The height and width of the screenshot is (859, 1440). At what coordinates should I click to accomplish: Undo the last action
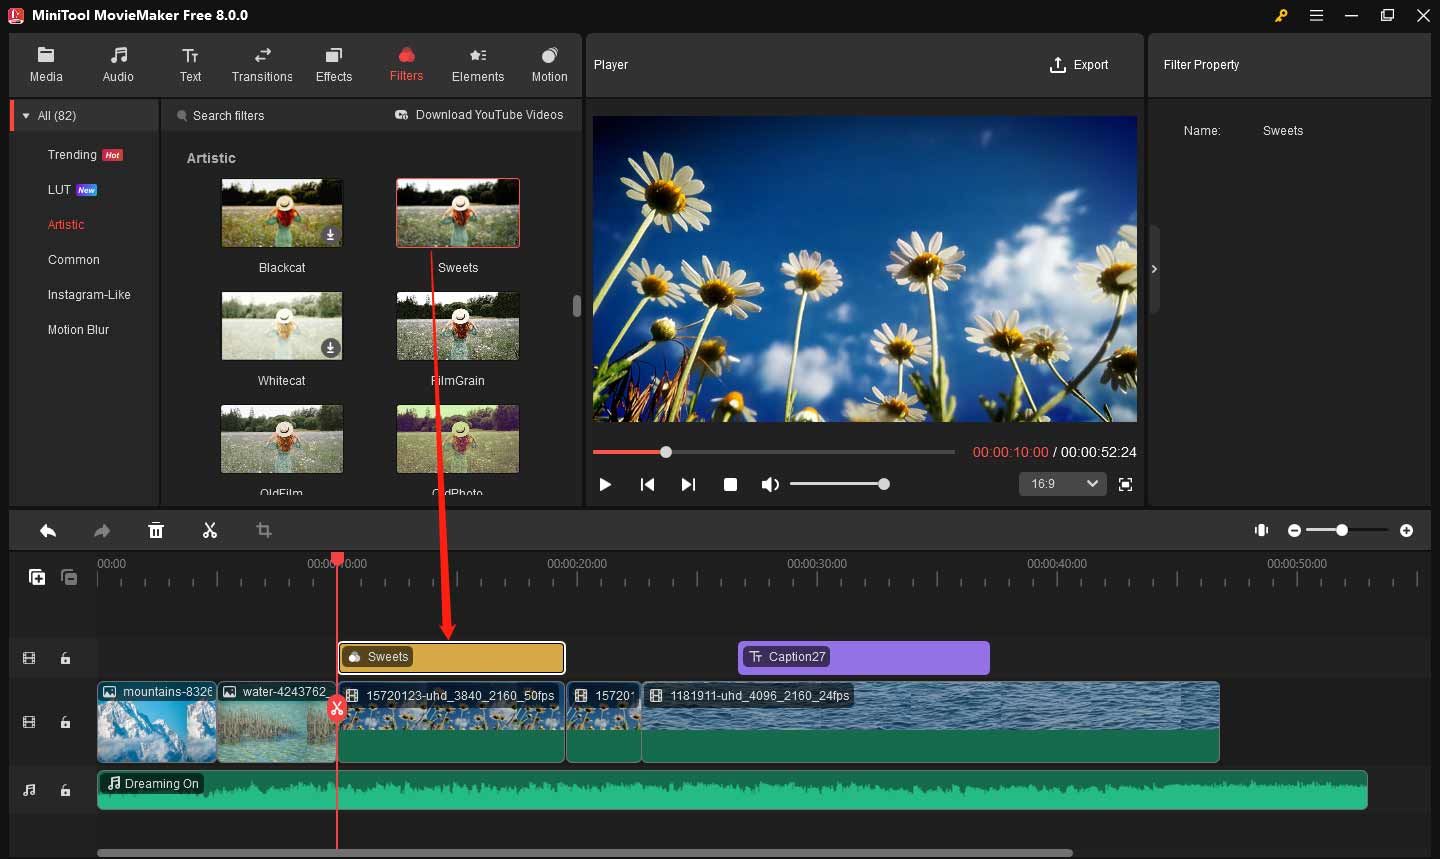coord(48,530)
